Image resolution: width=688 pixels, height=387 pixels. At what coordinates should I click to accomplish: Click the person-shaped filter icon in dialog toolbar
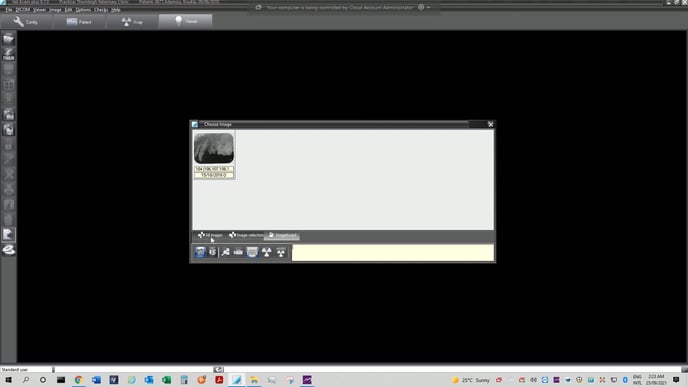tap(226, 252)
